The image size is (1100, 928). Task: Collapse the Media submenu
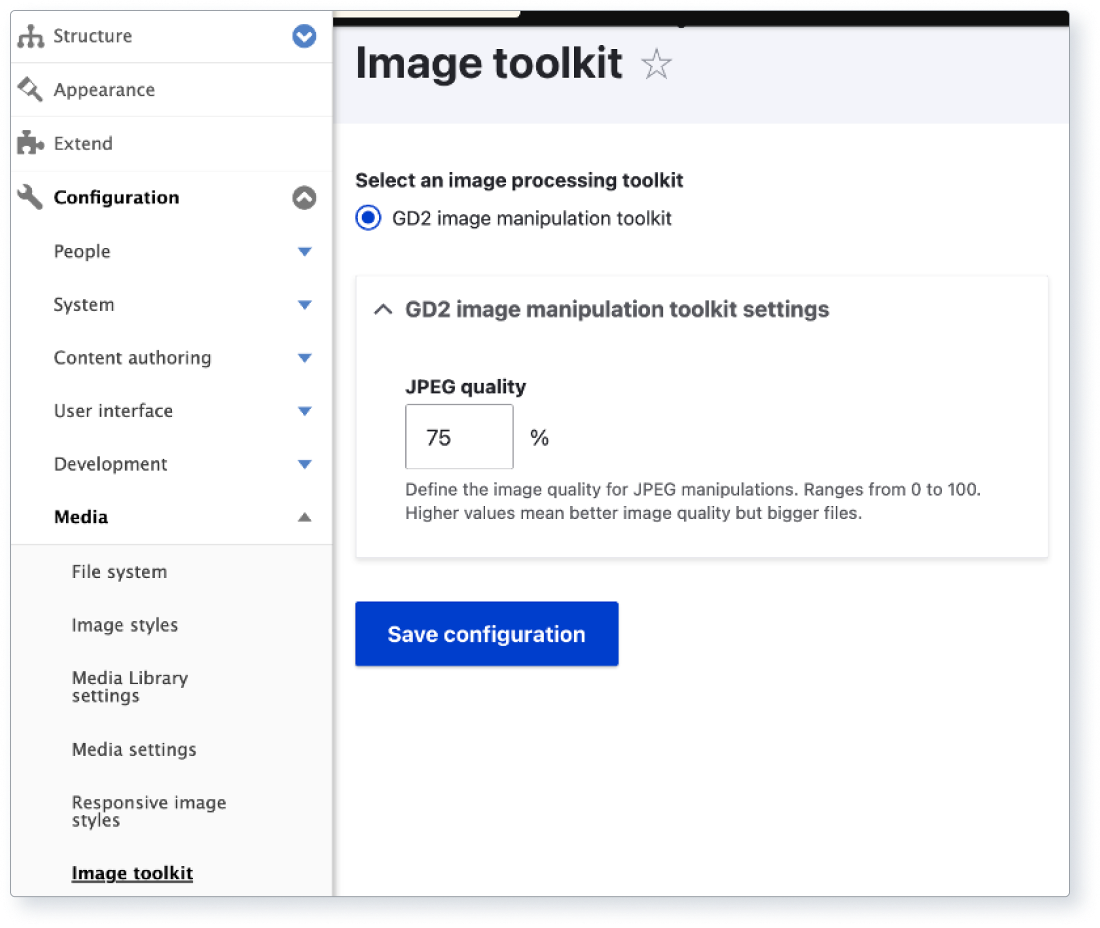(304, 517)
